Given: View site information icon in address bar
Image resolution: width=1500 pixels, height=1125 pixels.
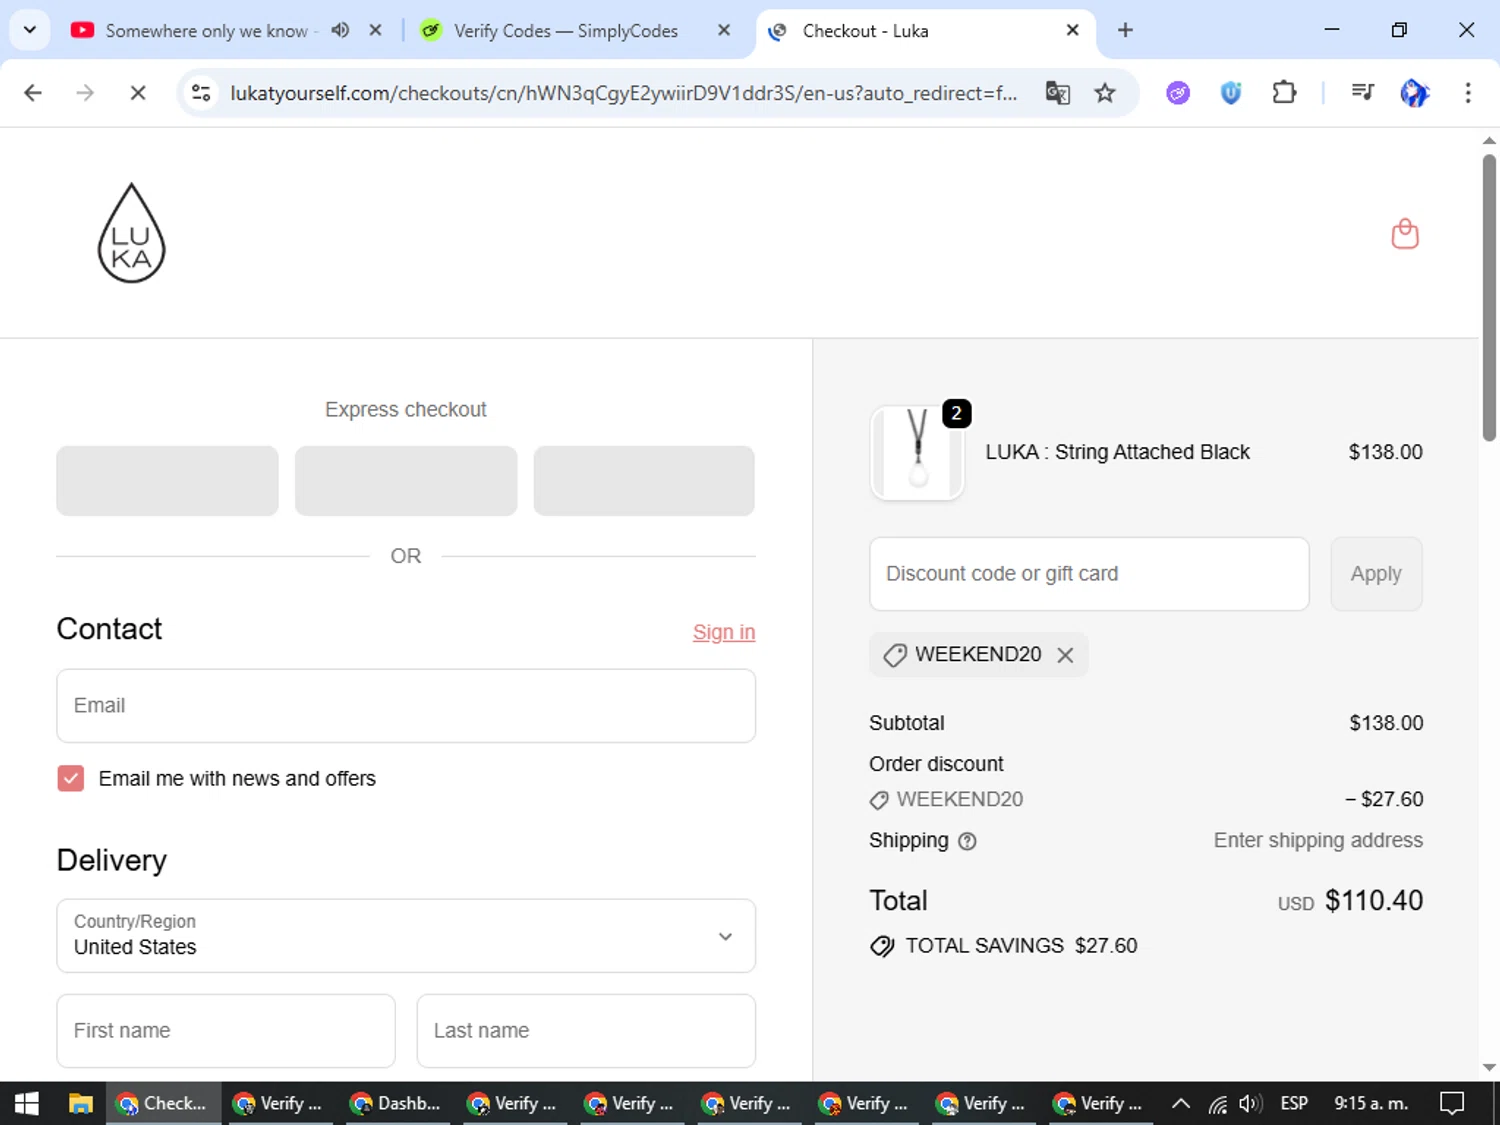Looking at the screenshot, I should [x=201, y=93].
